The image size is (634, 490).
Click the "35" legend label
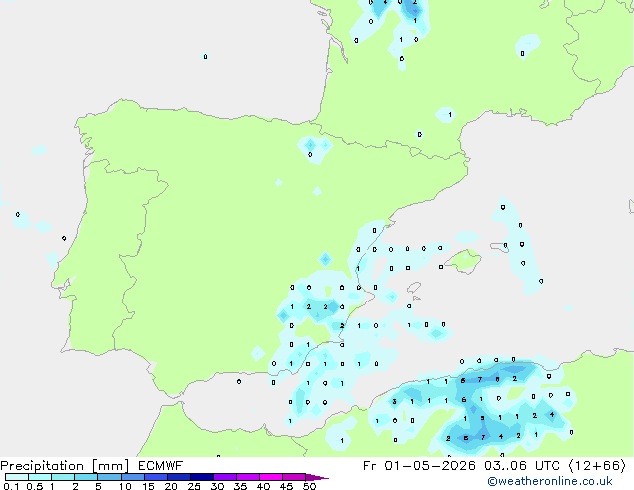(240, 486)
